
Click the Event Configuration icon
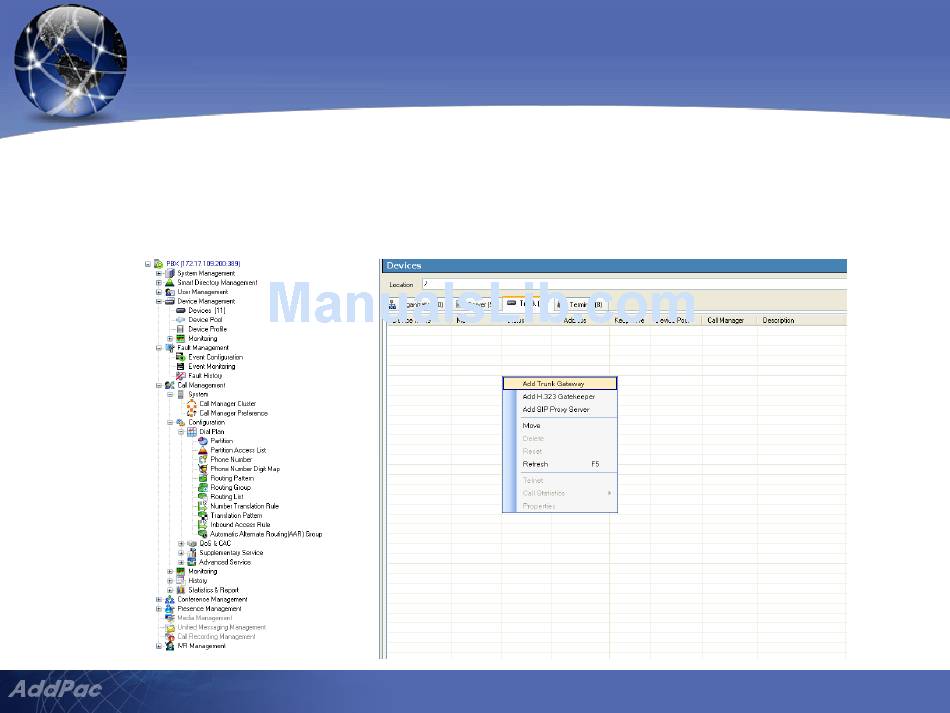click(180, 357)
